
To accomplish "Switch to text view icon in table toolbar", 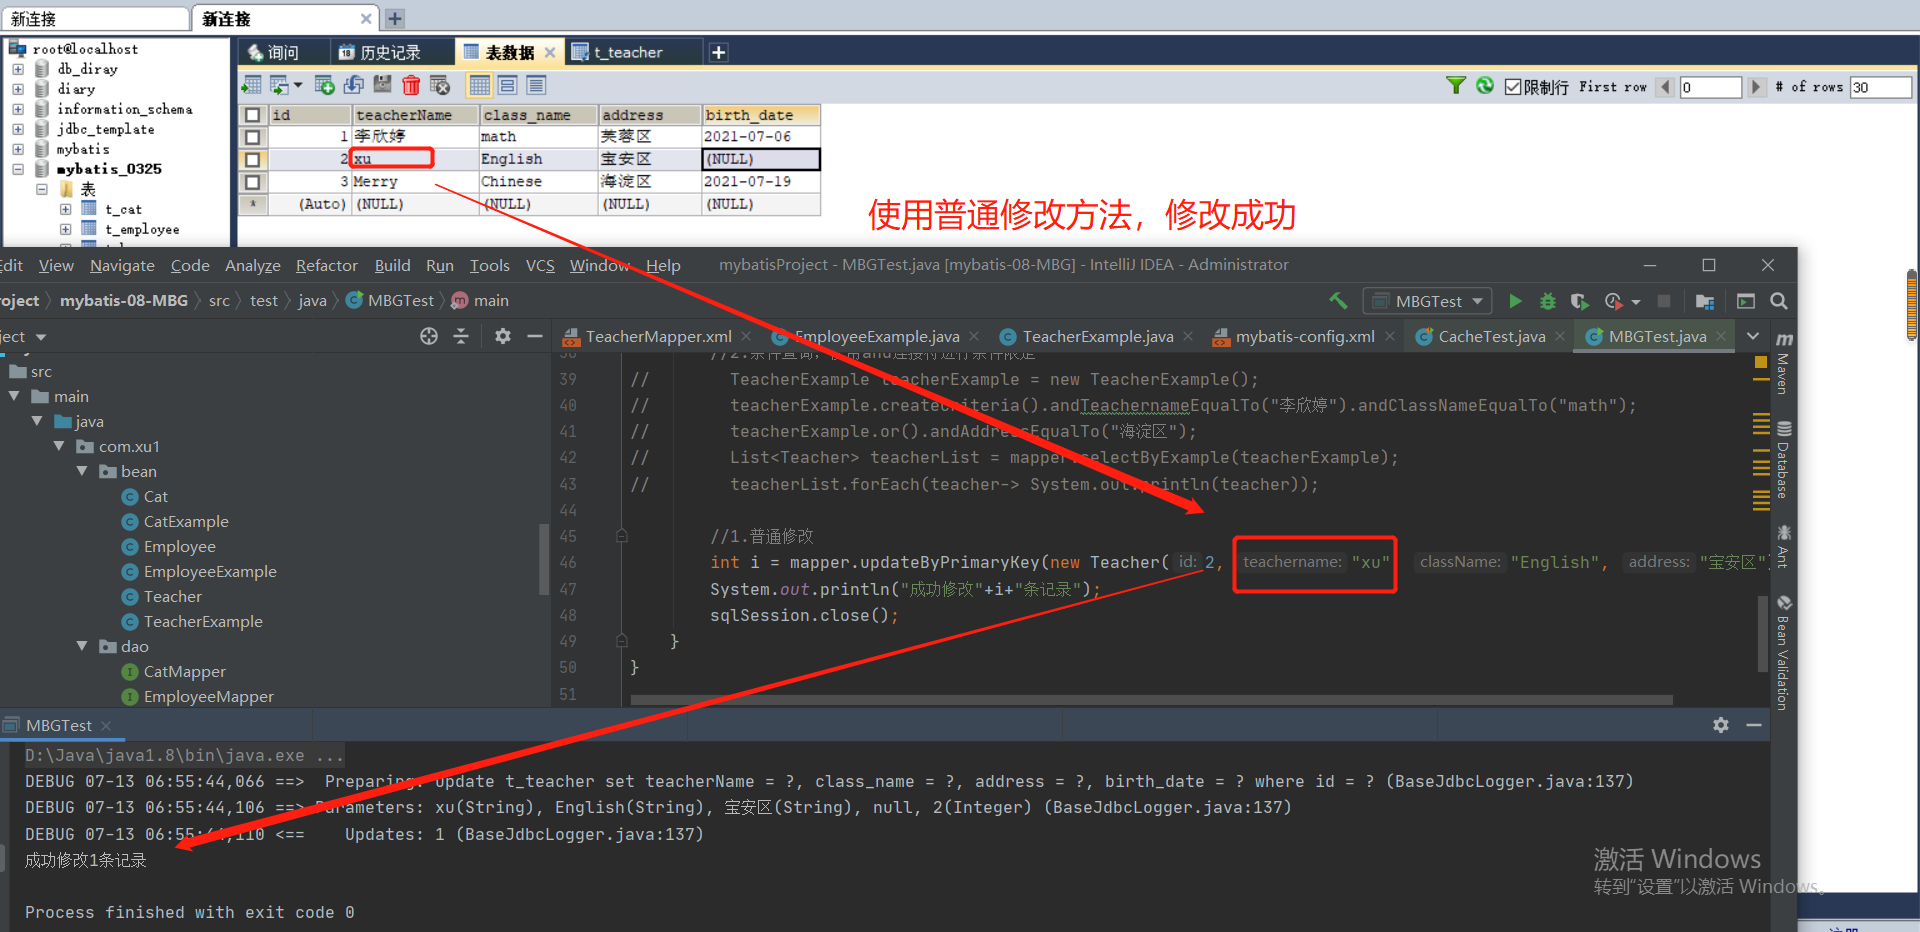I will click(536, 85).
